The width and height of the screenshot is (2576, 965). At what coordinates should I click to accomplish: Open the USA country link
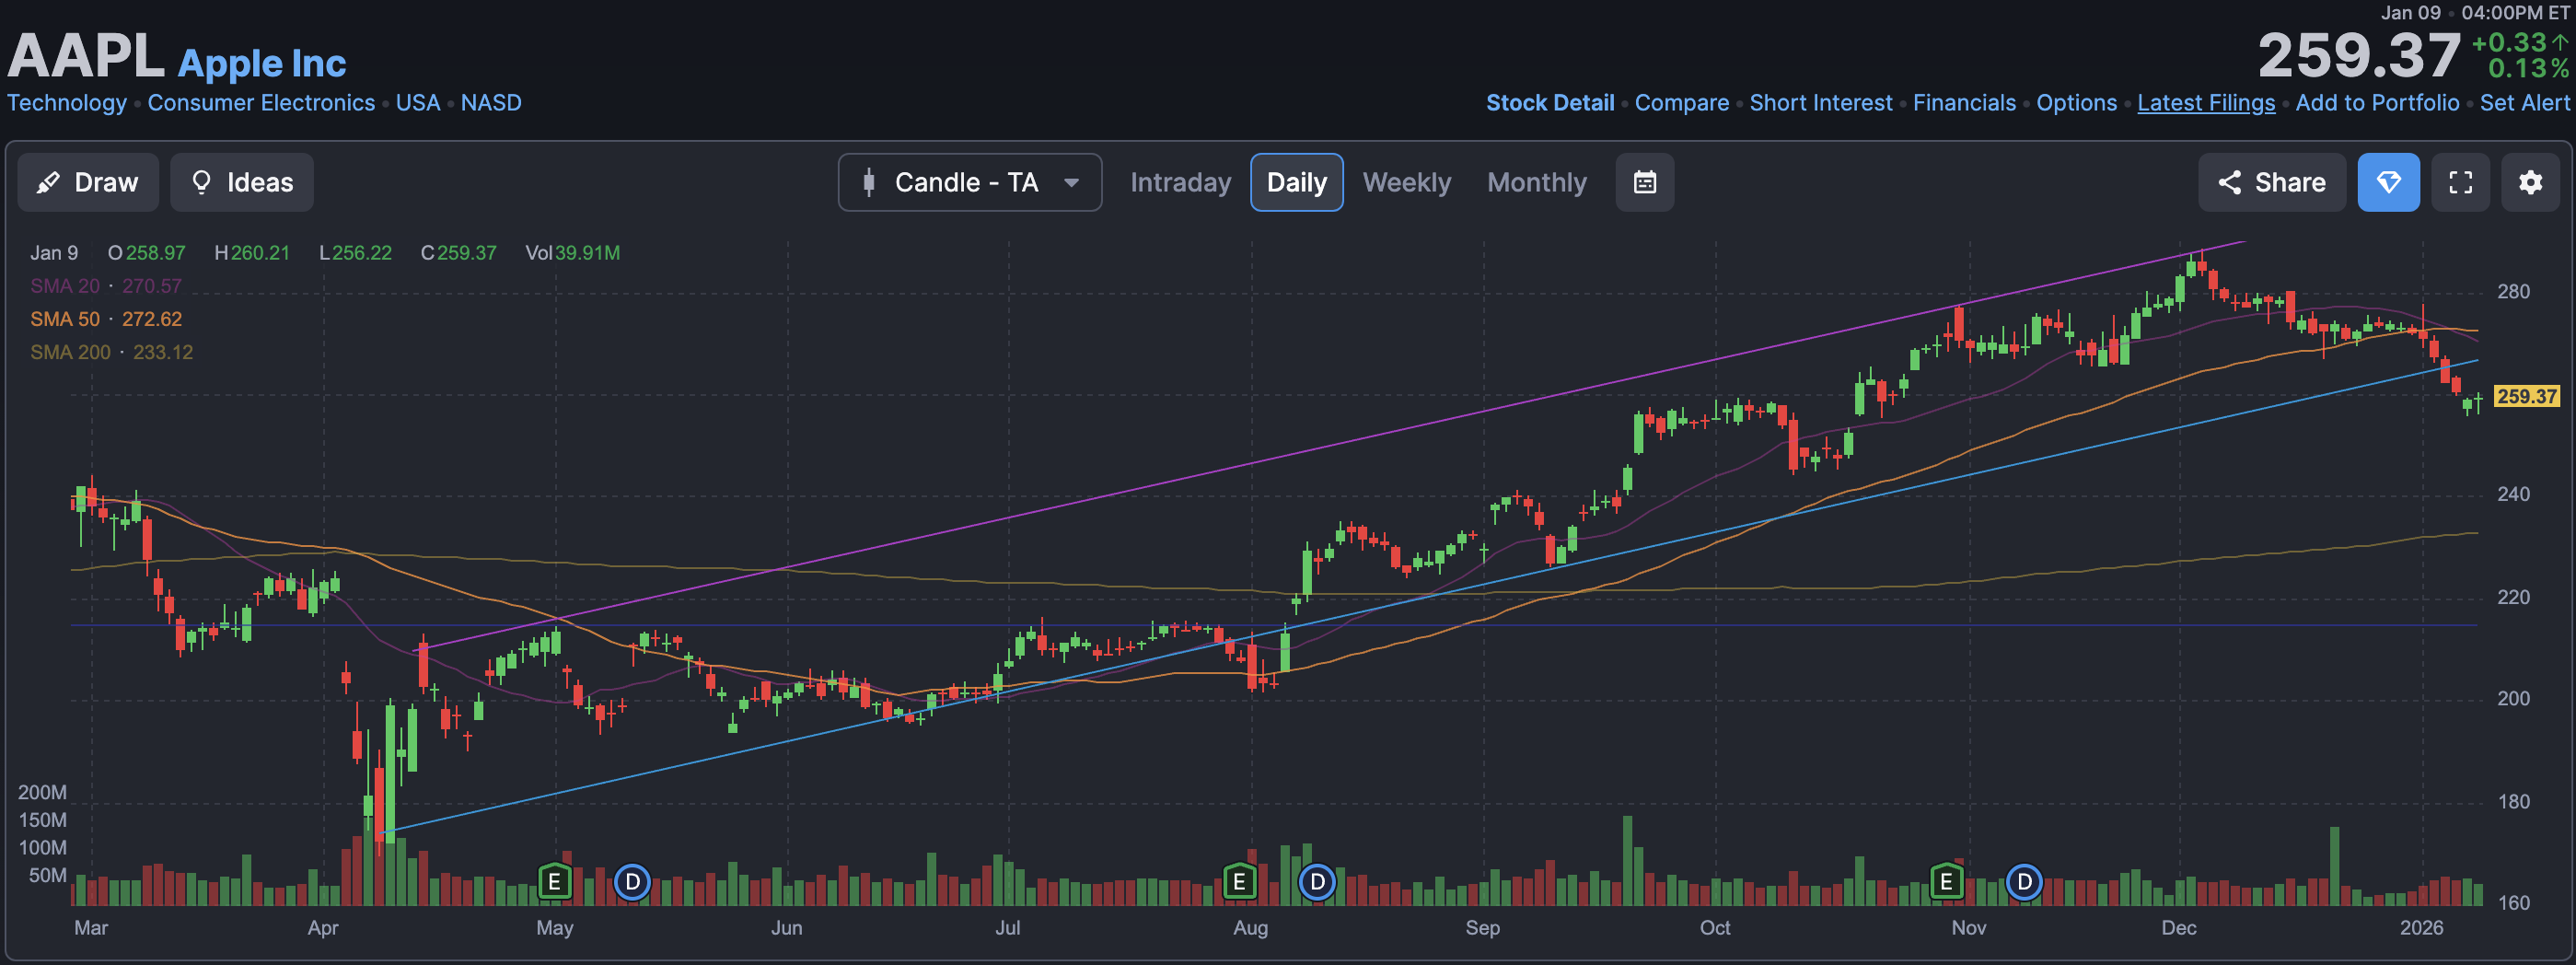[x=417, y=103]
